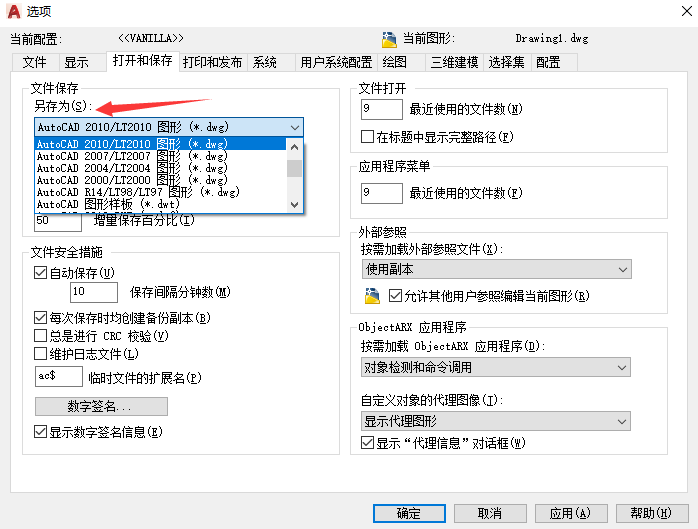Screen dimensions: 698x529
Task: Click the 保存间隔分钟数 input field
Action: (94, 292)
